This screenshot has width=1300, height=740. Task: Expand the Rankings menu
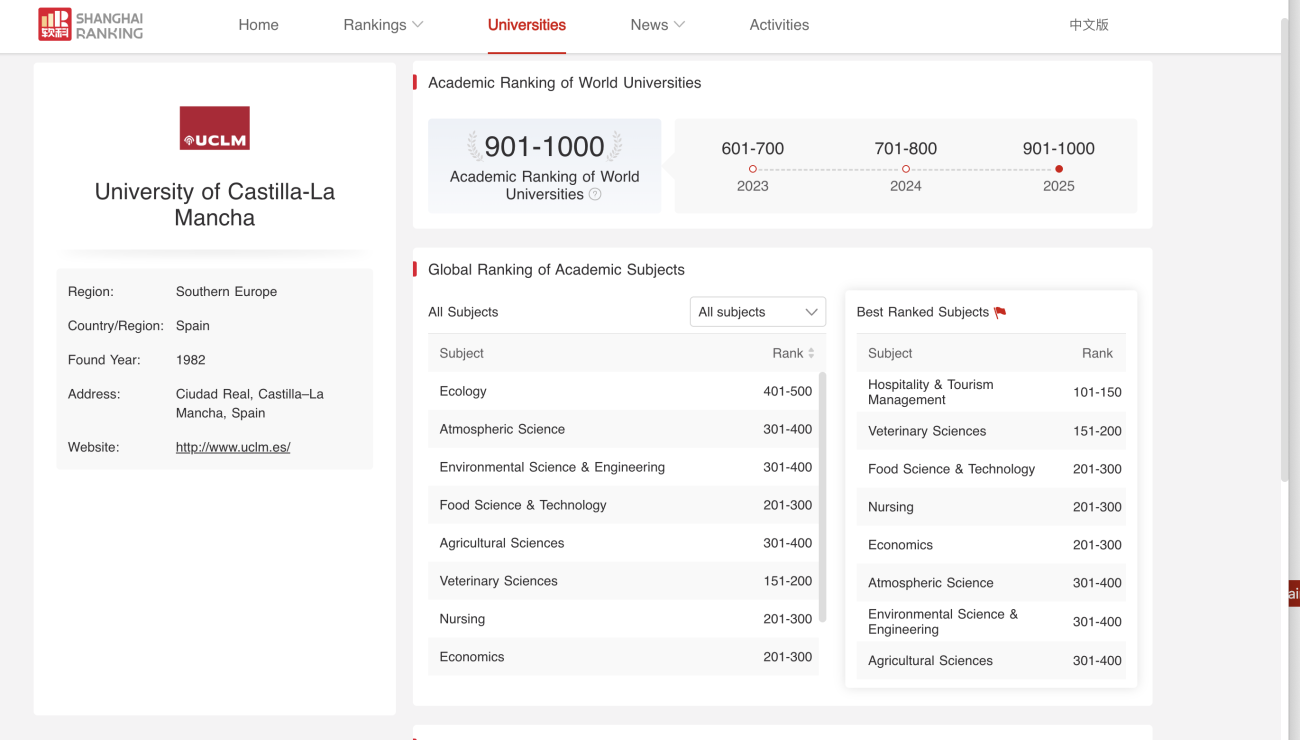(x=383, y=25)
